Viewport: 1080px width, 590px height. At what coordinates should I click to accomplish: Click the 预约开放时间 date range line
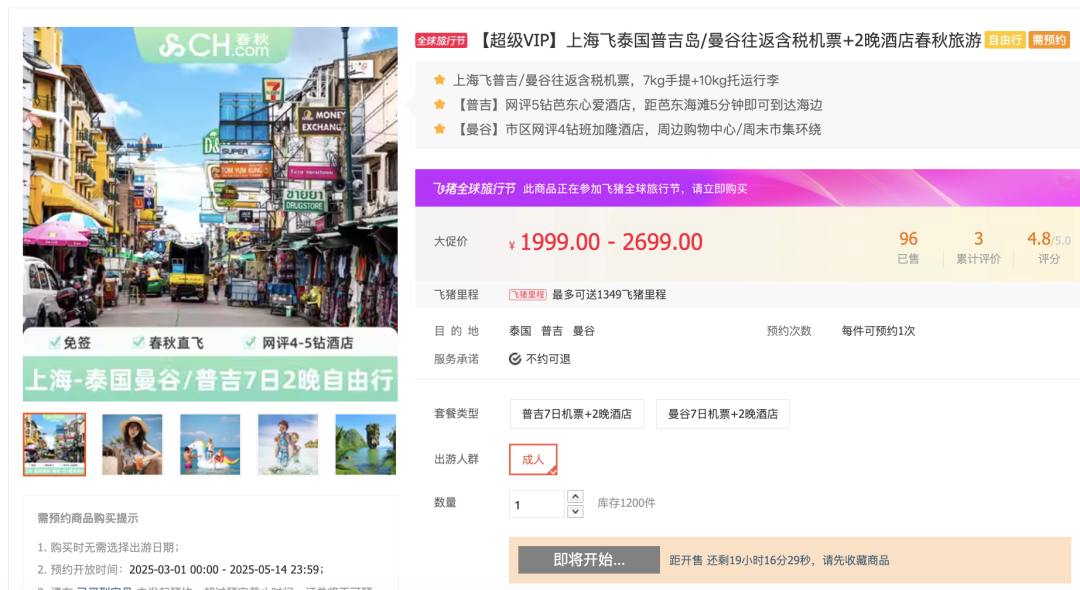180,569
